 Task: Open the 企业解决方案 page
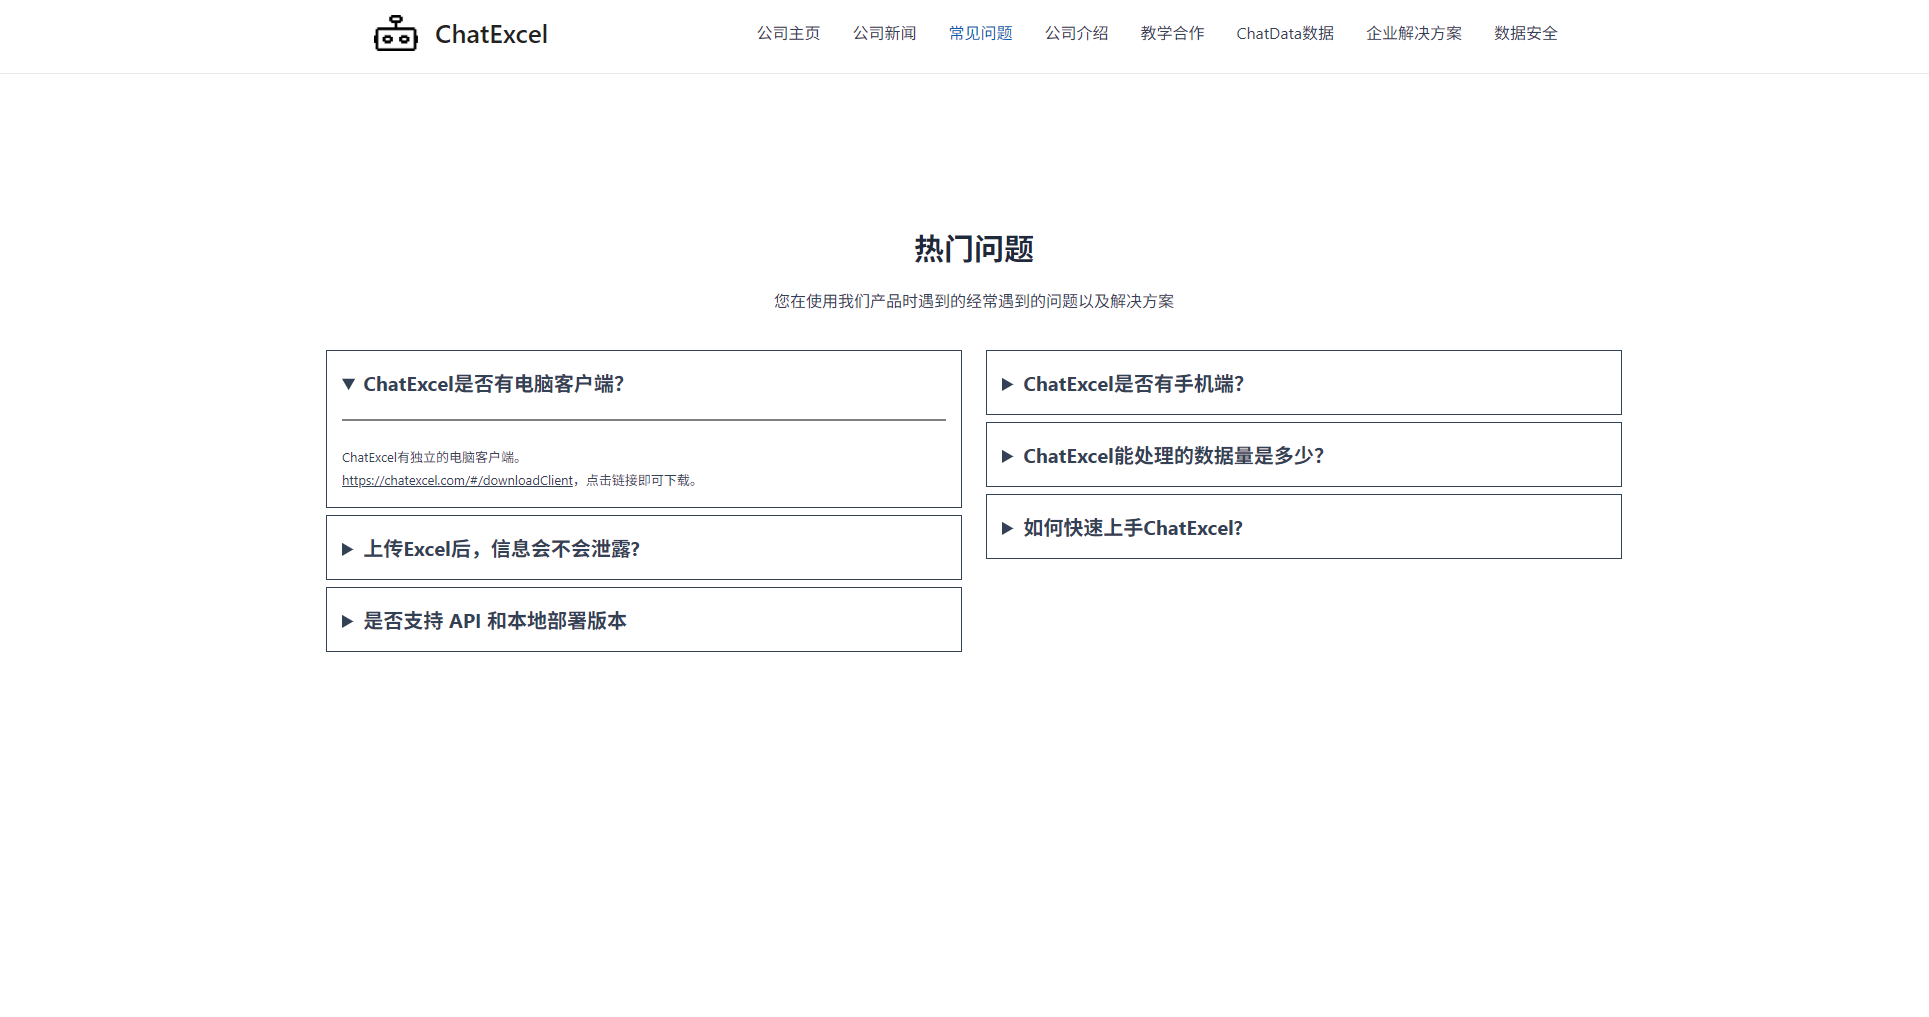coord(1414,33)
